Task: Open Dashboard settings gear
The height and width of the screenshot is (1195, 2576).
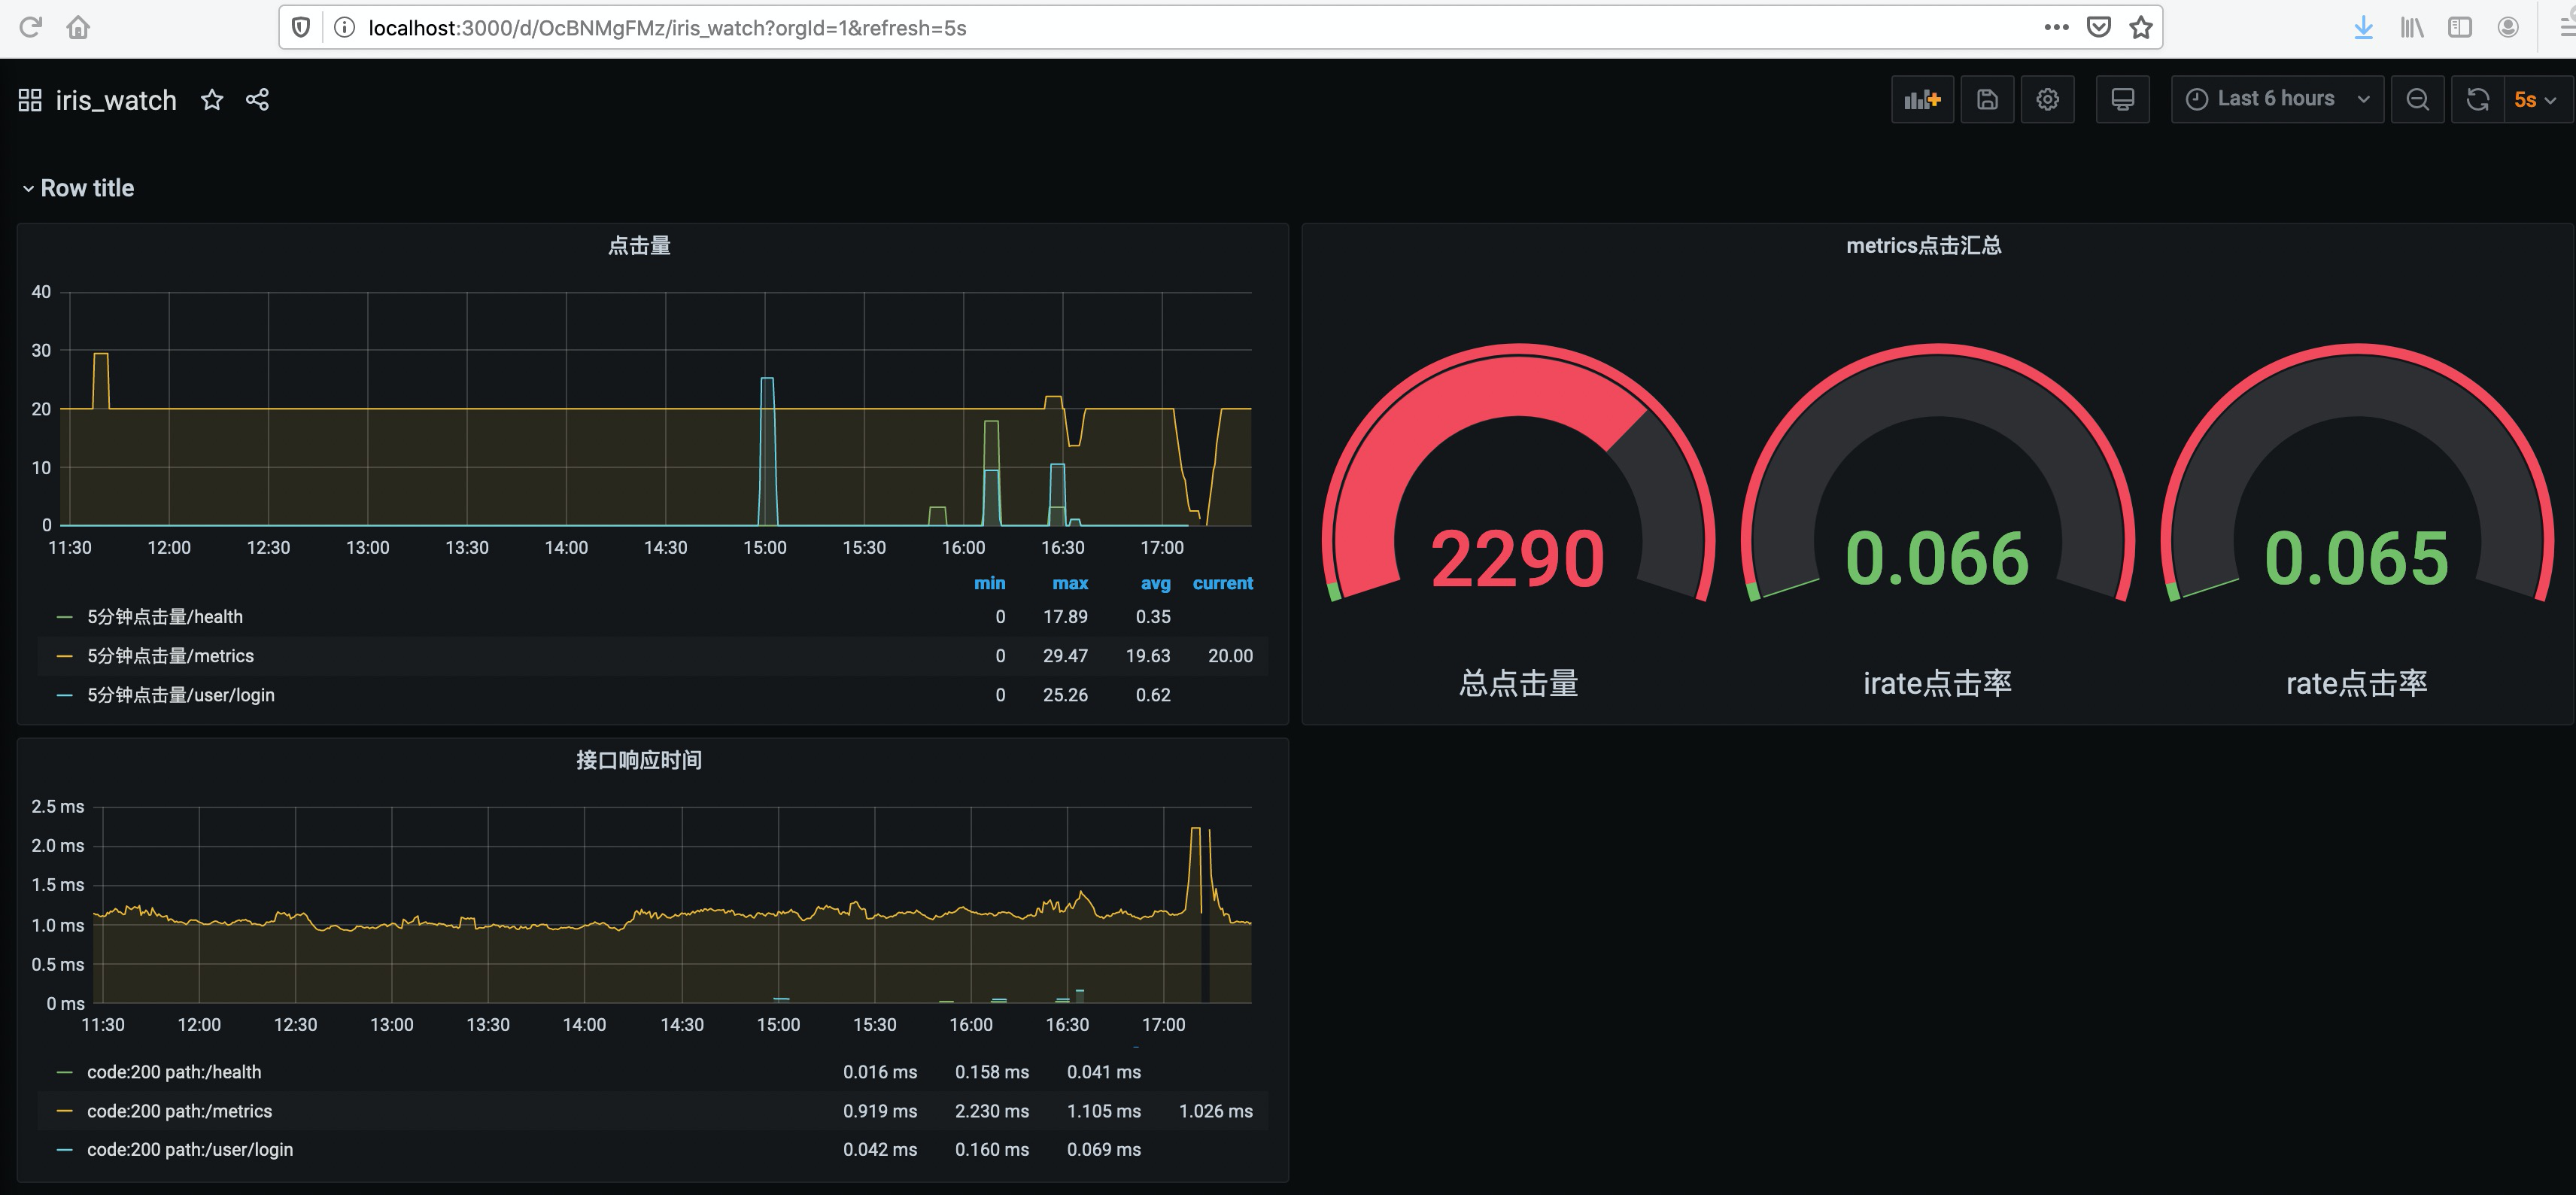Action: [x=2048, y=99]
